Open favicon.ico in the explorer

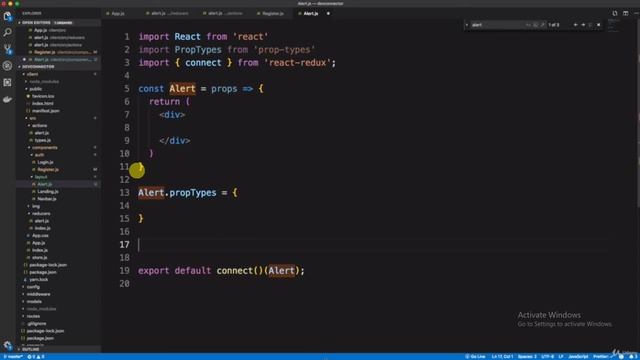click(43, 96)
